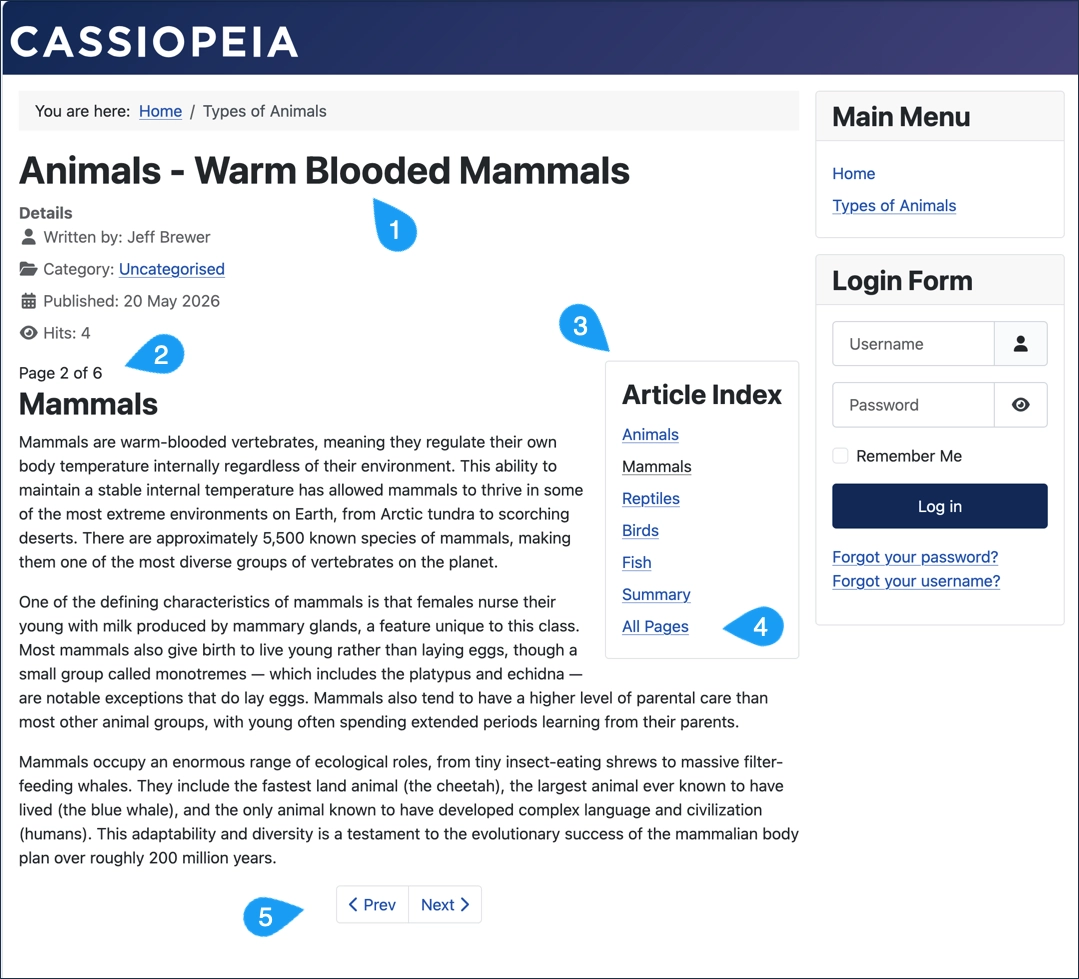Image resolution: width=1079 pixels, height=979 pixels.
Task: Click annotation marker number 1
Action: [x=394, y=226]
